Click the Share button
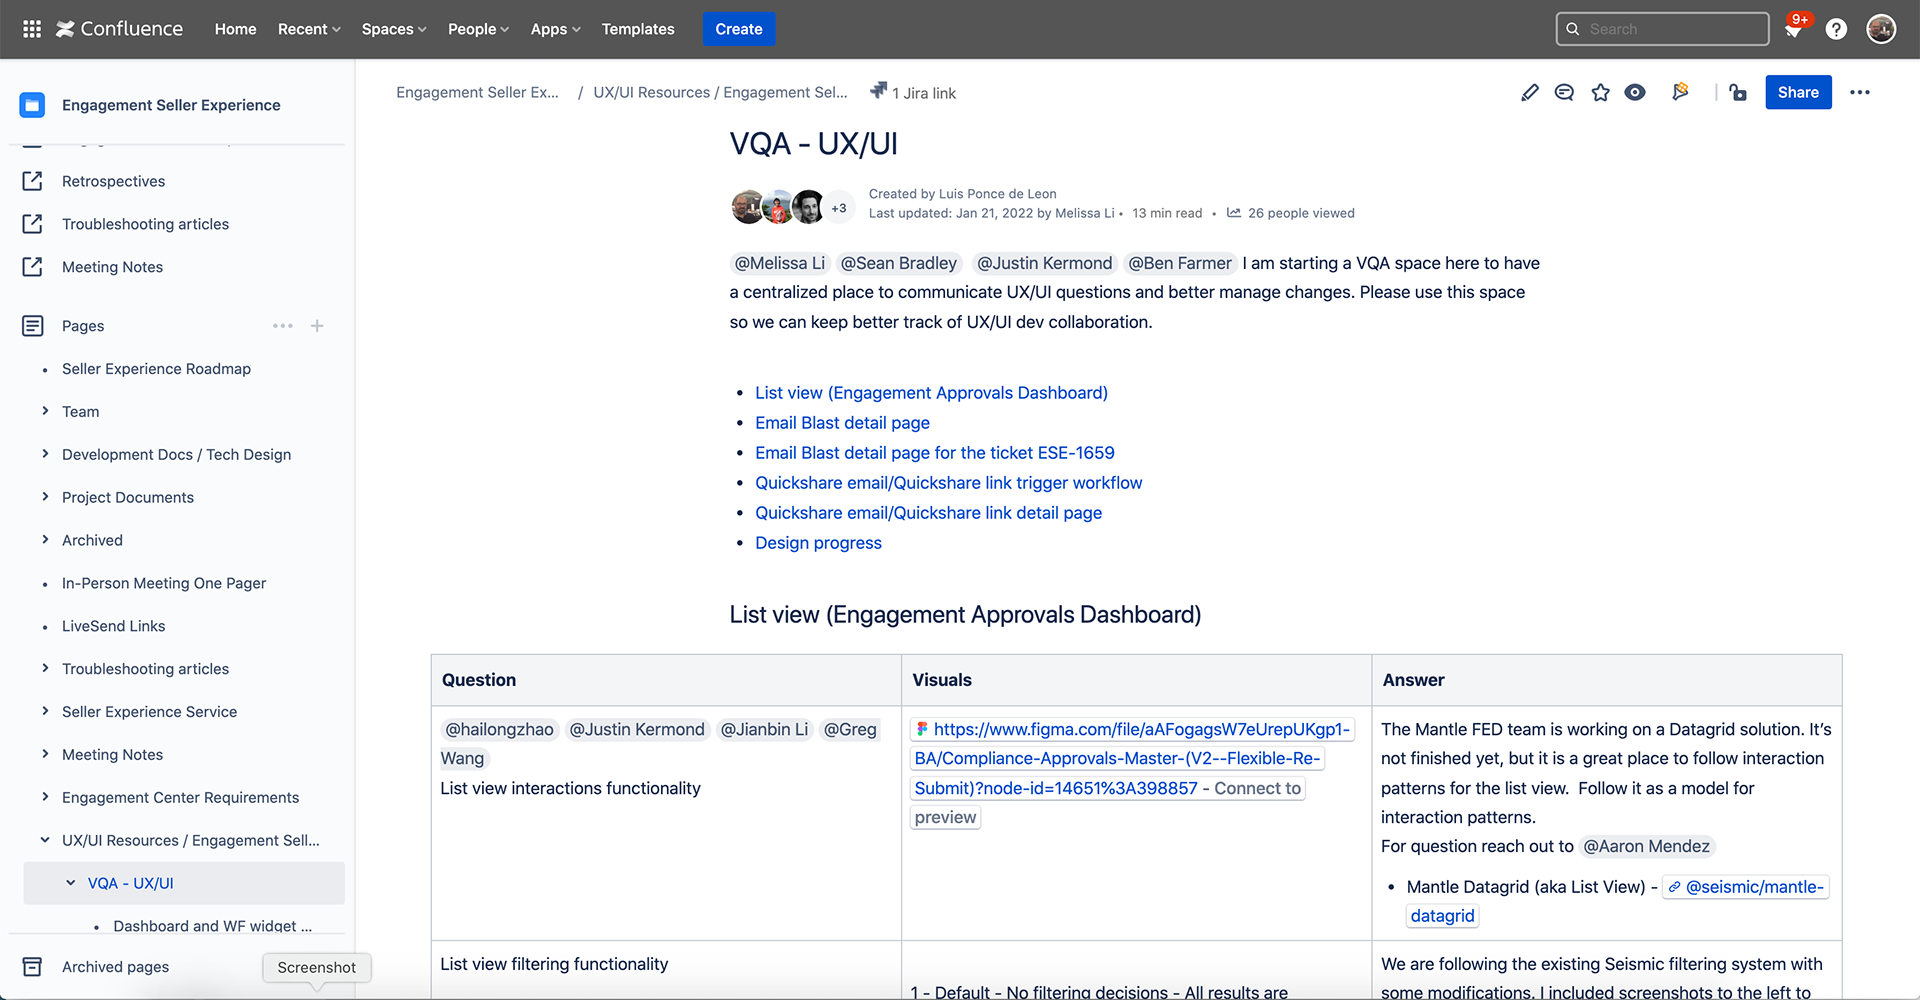 (1798, 92)
